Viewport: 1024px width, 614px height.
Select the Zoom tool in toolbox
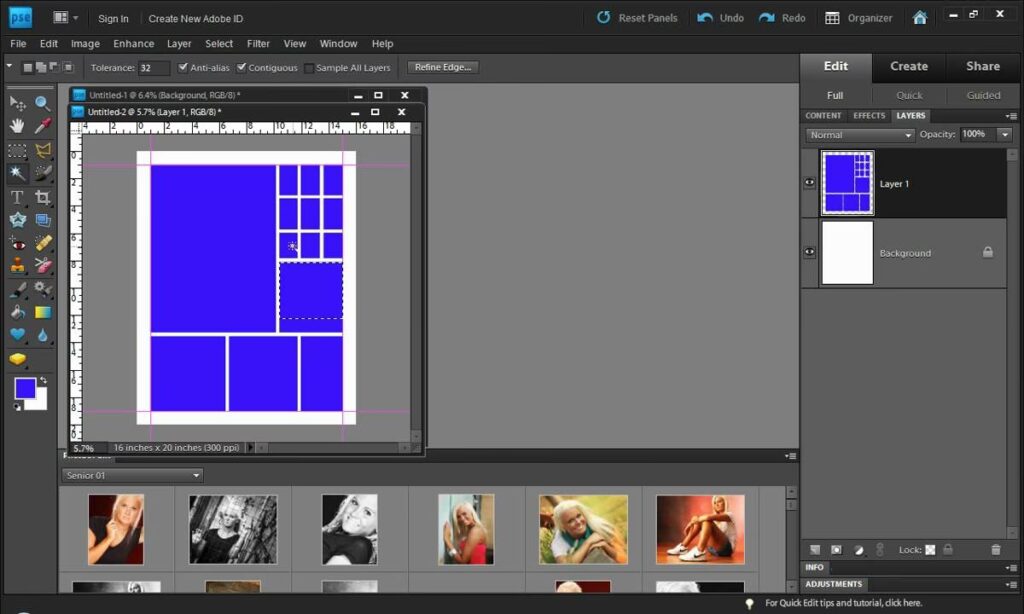(x=43, y=103)
